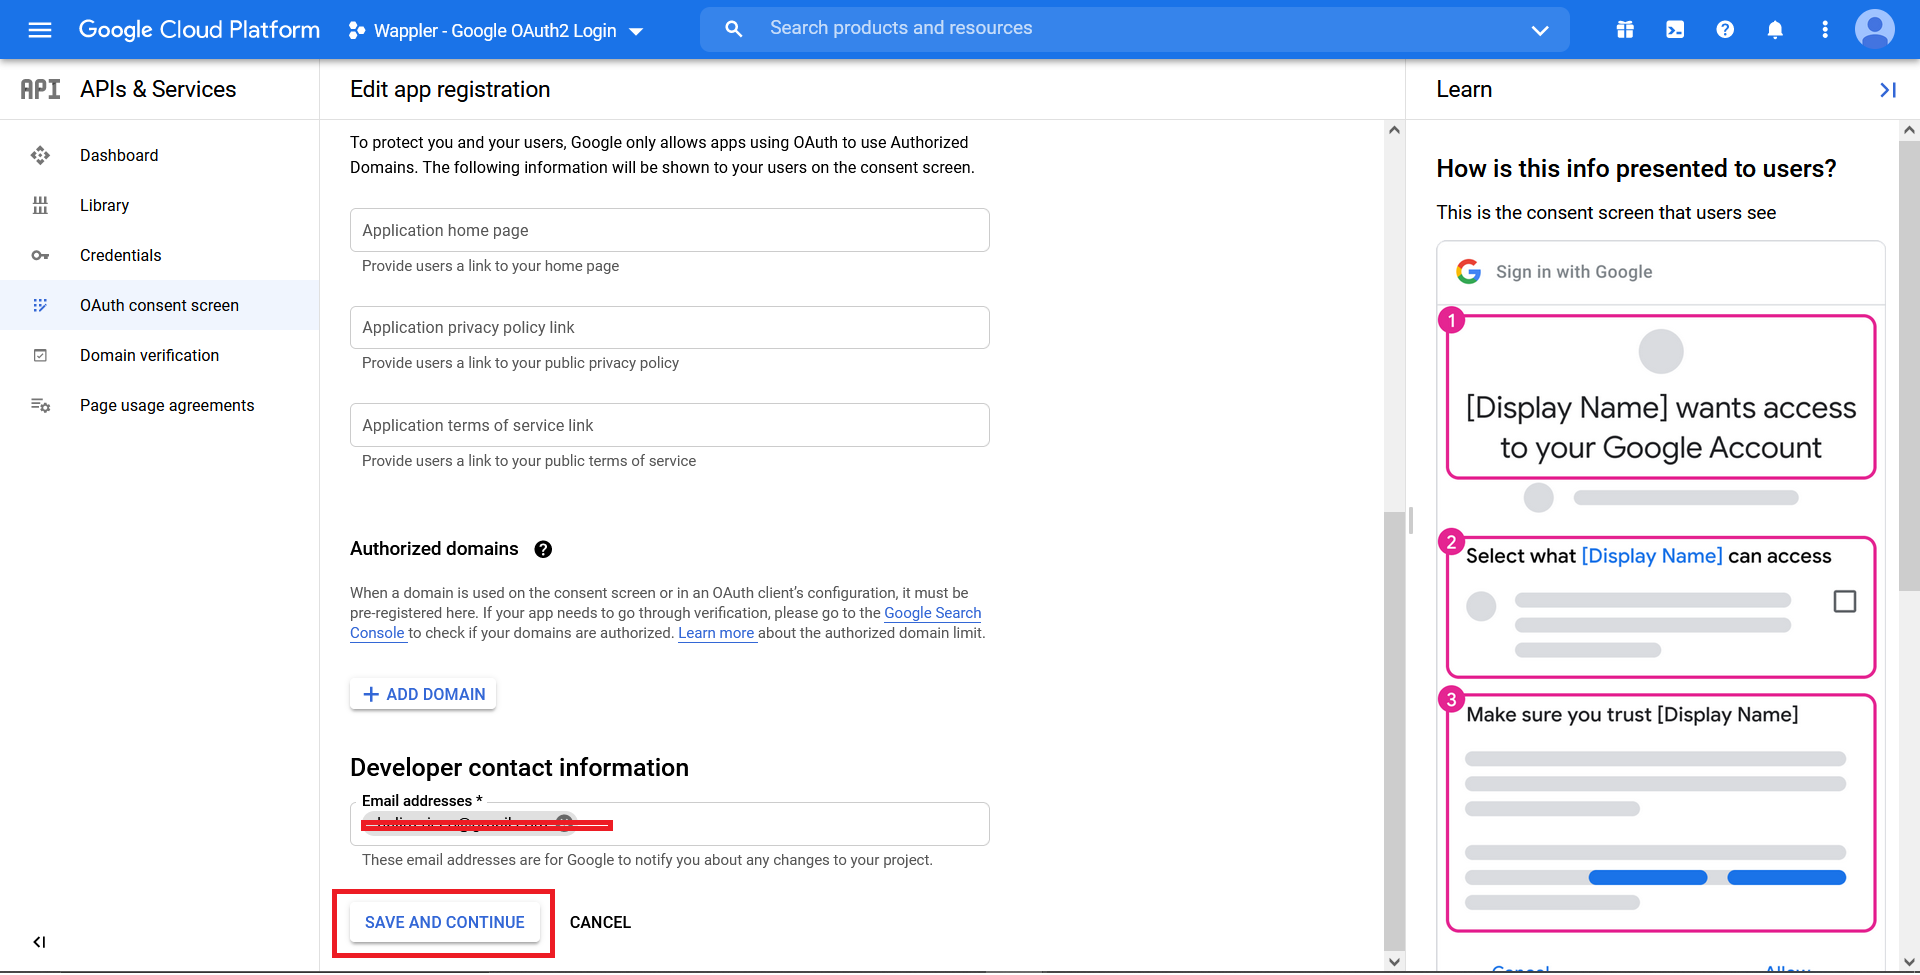Open the Wappler project selector dropdown
Viewport: 1920px width, 975px height.
click(x=495, y=31)
